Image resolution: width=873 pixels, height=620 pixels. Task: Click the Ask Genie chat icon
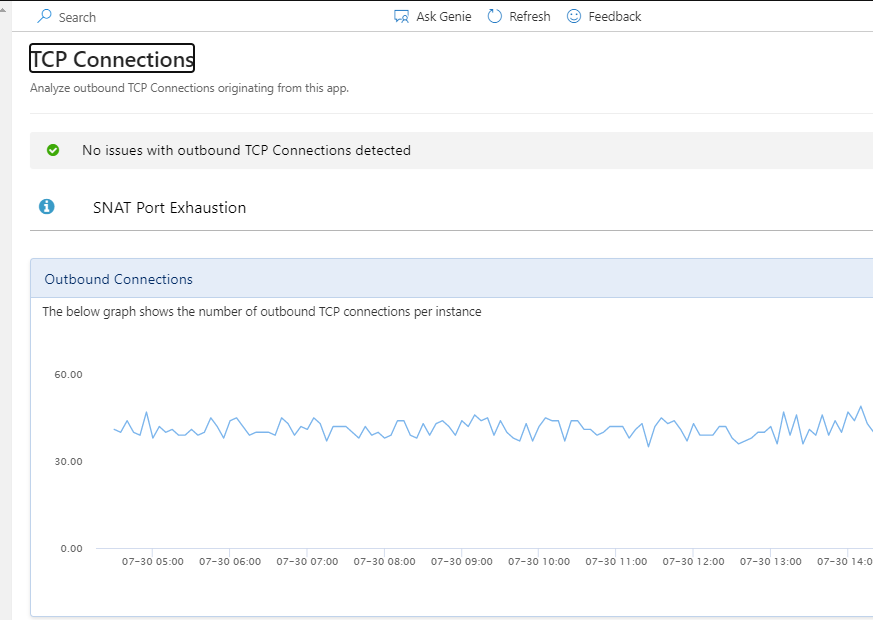pos(401,16)
